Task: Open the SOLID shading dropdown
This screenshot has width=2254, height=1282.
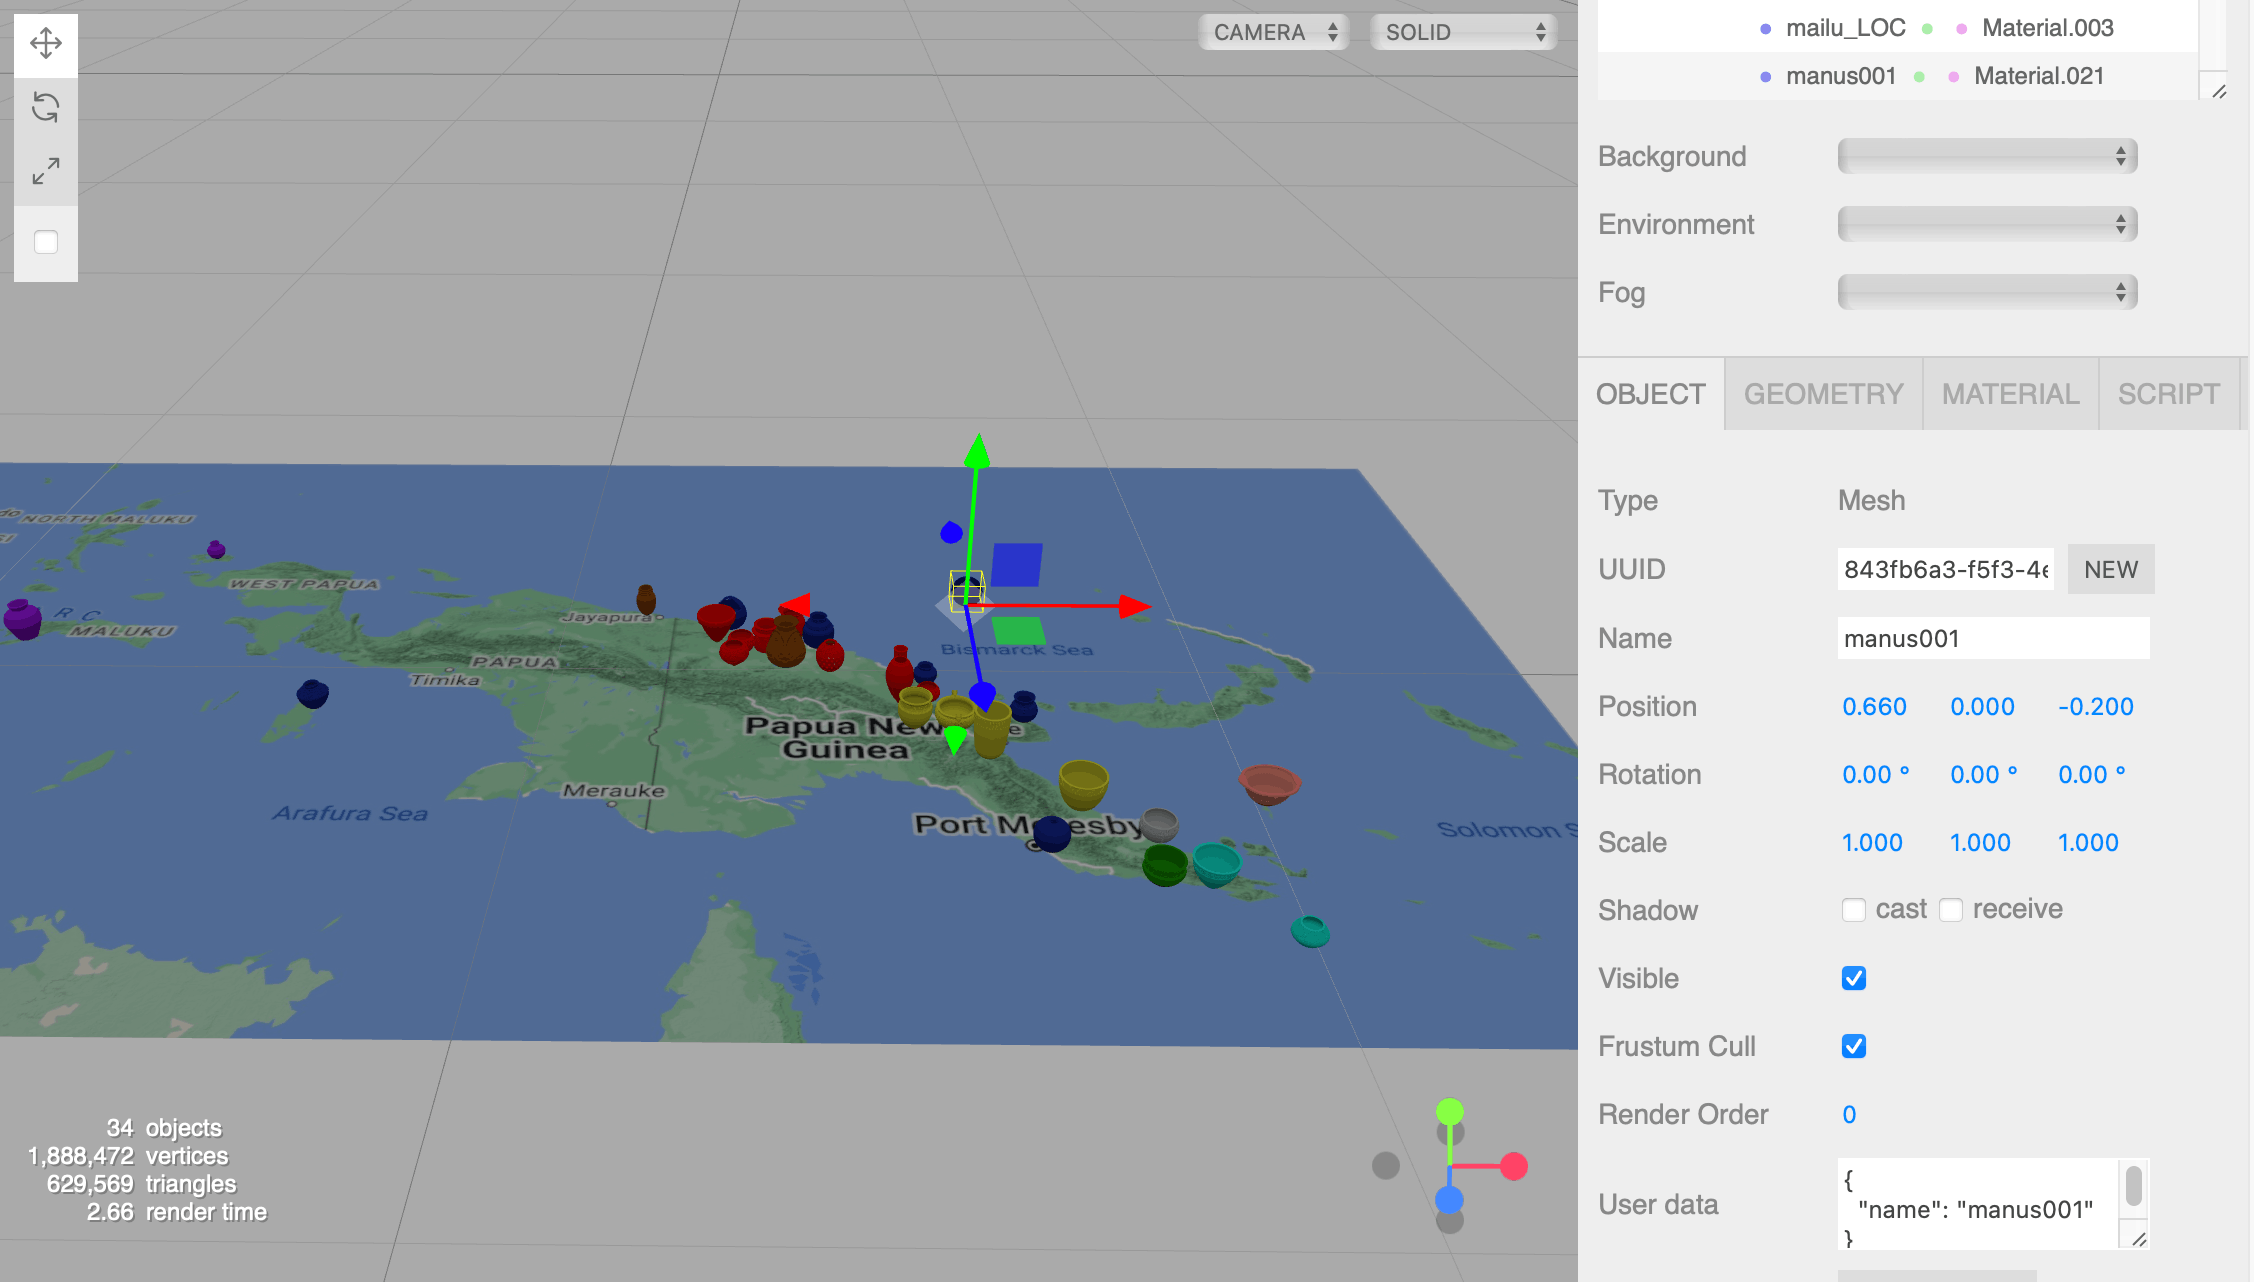Action: pyautogui.click(x=1464, y=32)
